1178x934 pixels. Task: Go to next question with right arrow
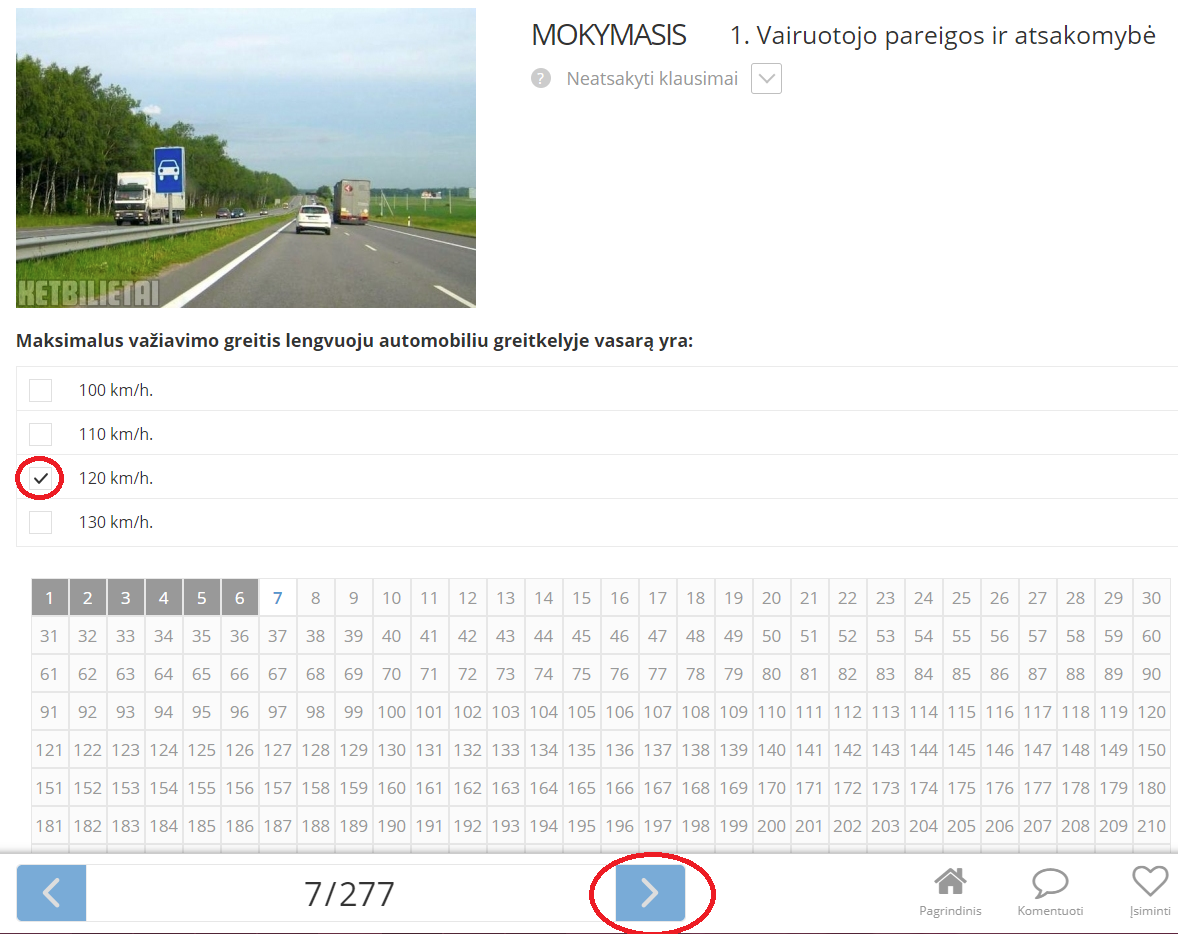[650, 893]
